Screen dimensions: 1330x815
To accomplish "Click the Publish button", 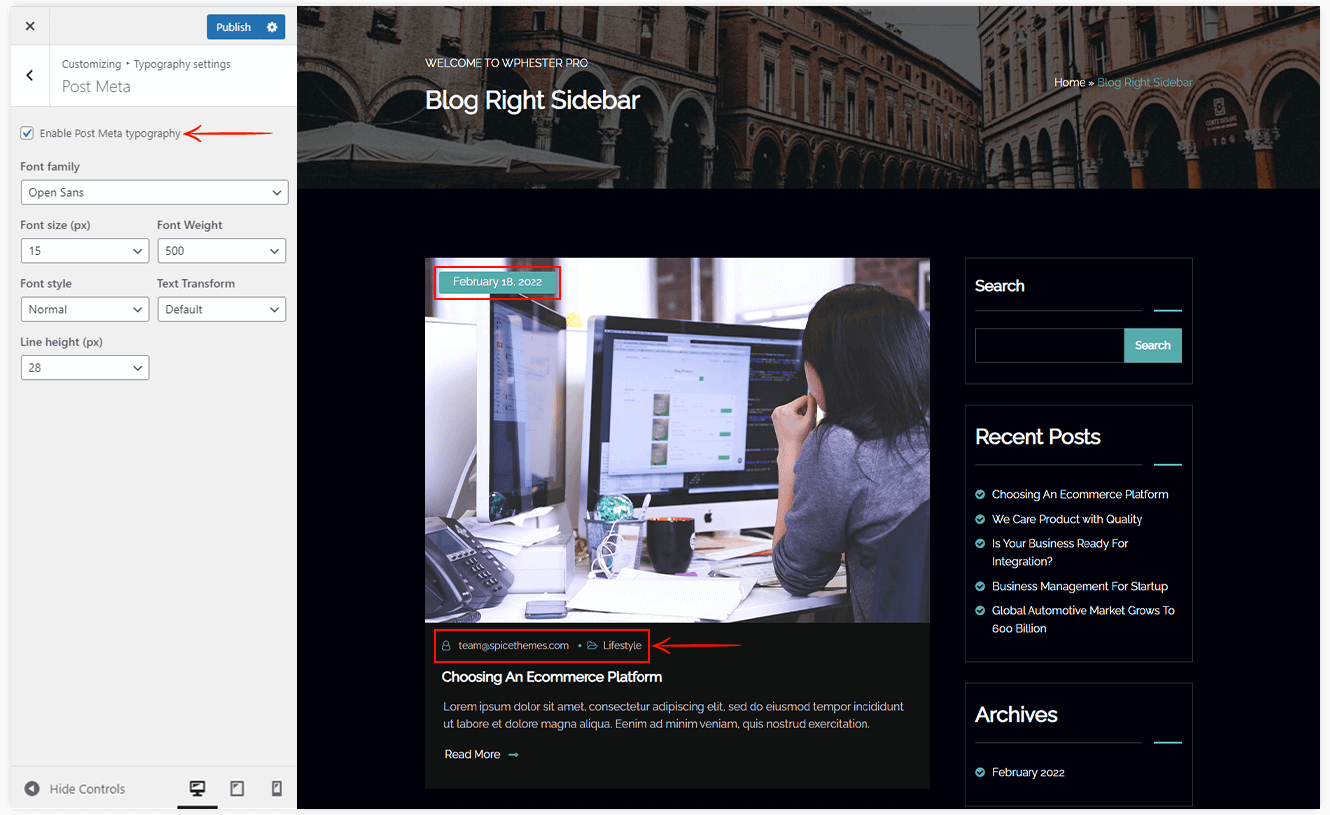I will pyautogui.click(x=233, y=27).
